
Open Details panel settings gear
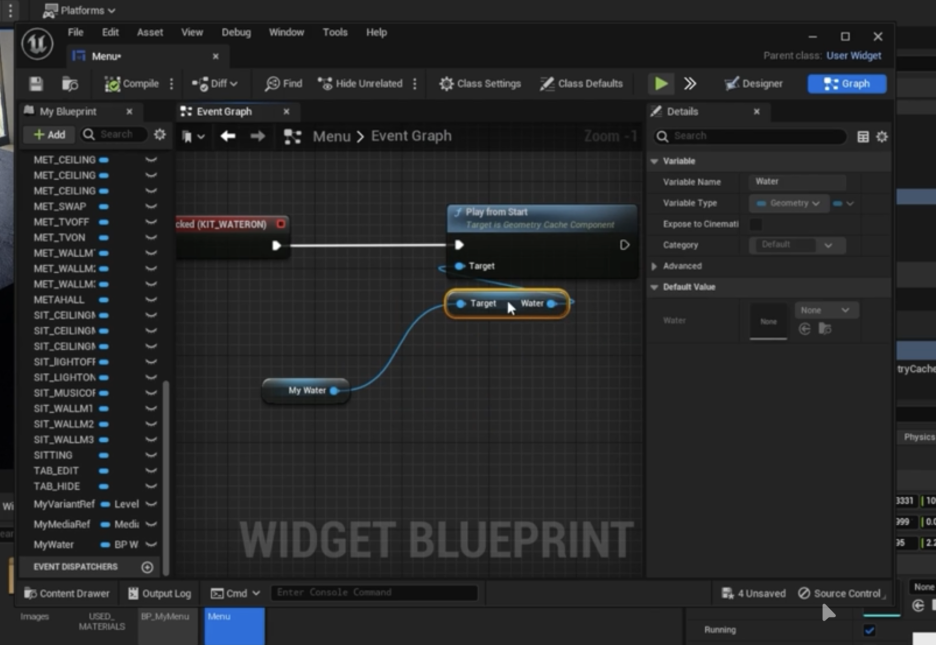[882, 137]
